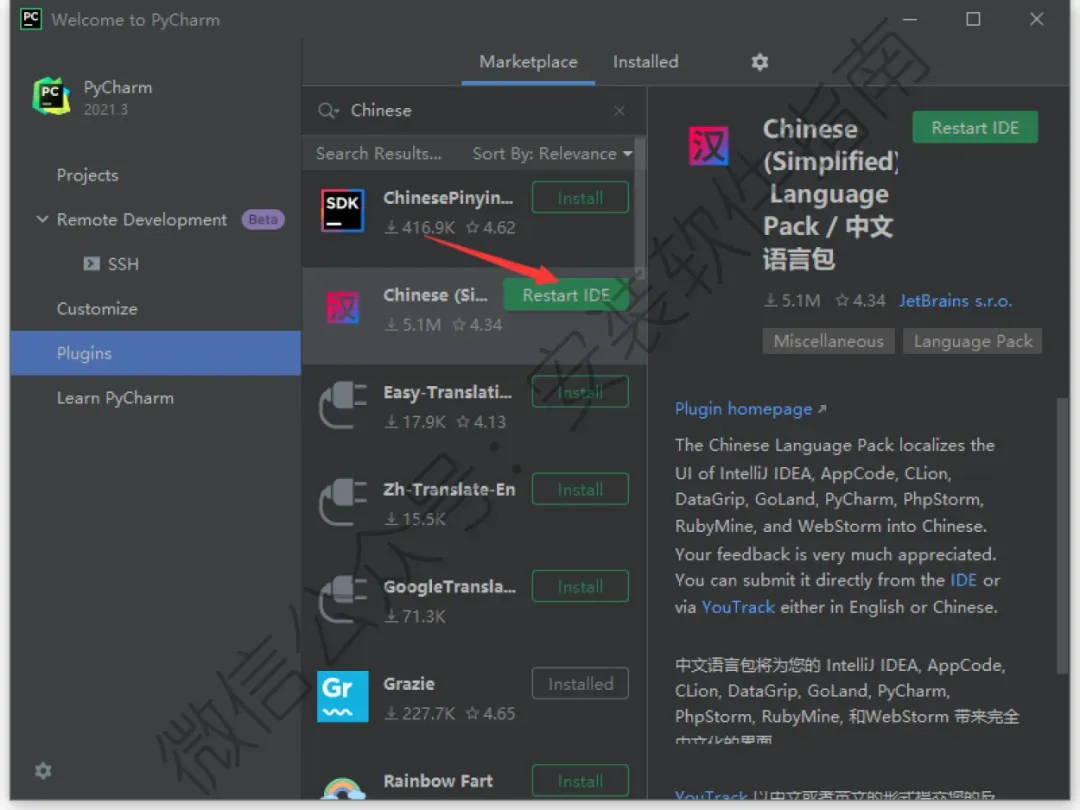Click Restart IDE in the plugin list

(566, 295)
